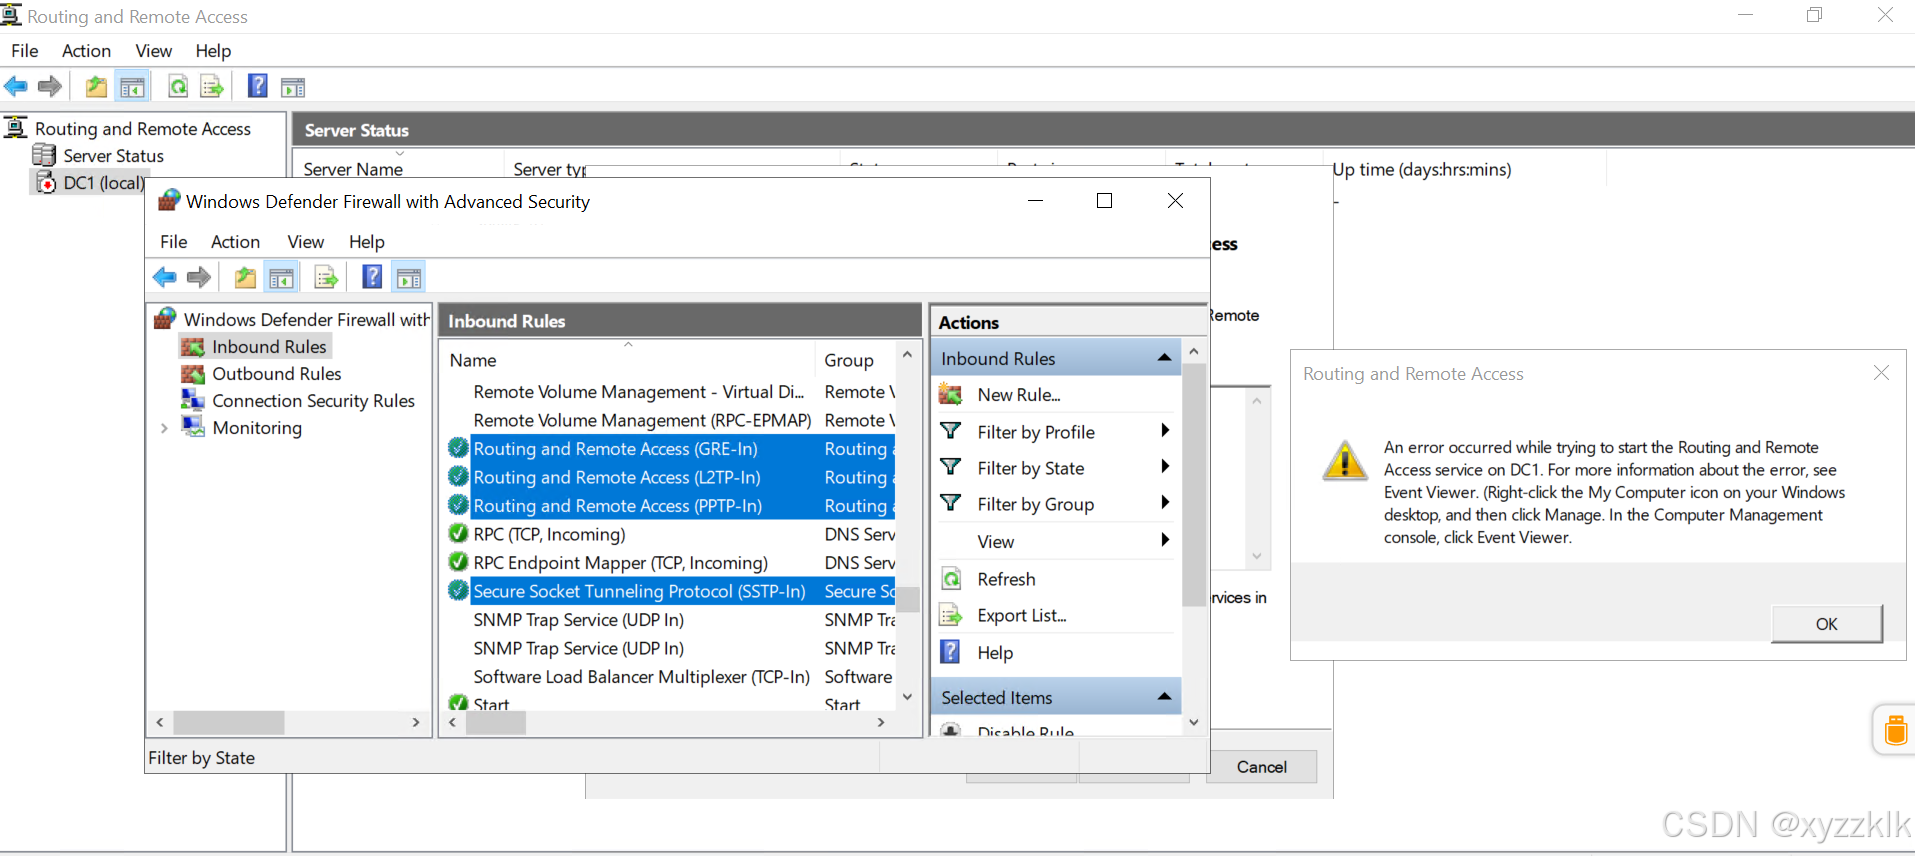Click Help icon in Actions pane
1915x856 pixels.
951,652
